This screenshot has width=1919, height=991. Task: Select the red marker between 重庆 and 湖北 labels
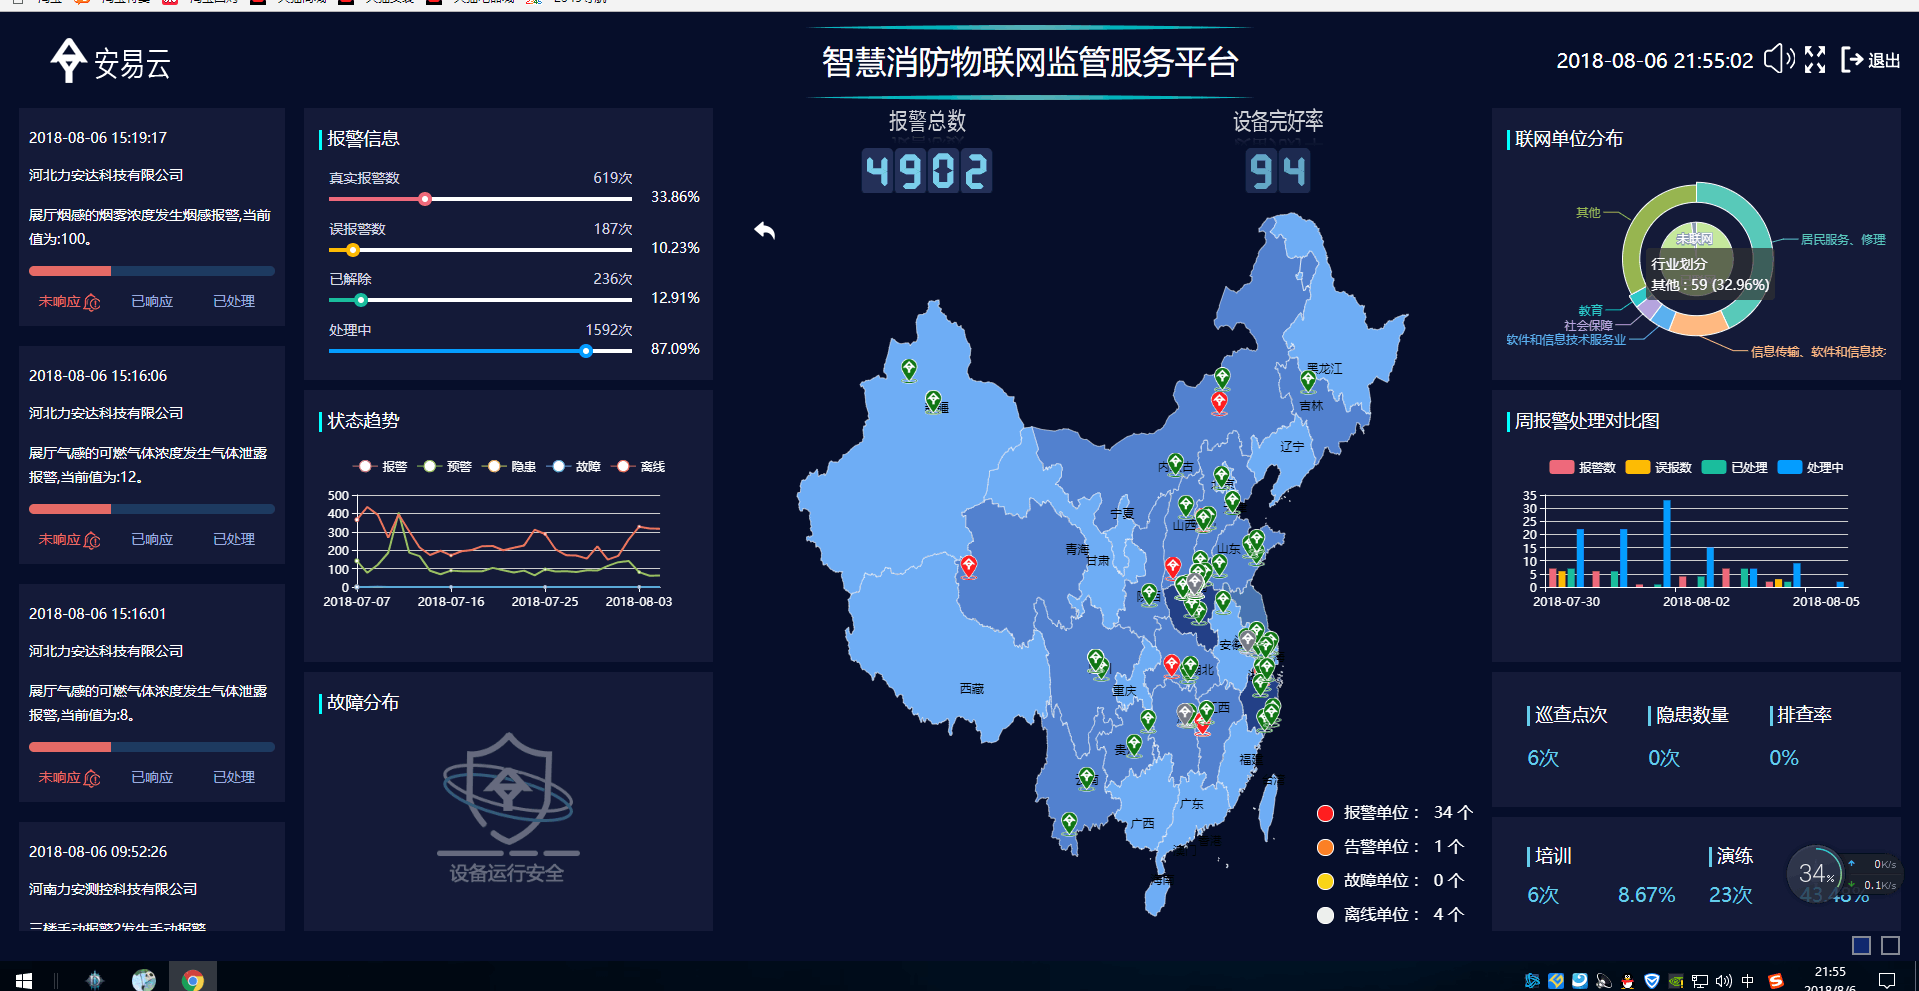[1171, 665]
